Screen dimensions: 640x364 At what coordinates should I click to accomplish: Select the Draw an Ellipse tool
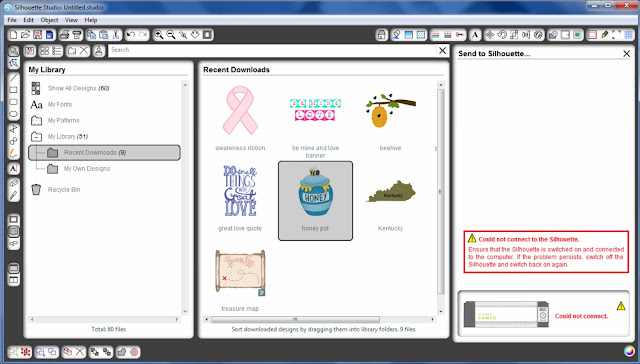[x=13, y=114]
